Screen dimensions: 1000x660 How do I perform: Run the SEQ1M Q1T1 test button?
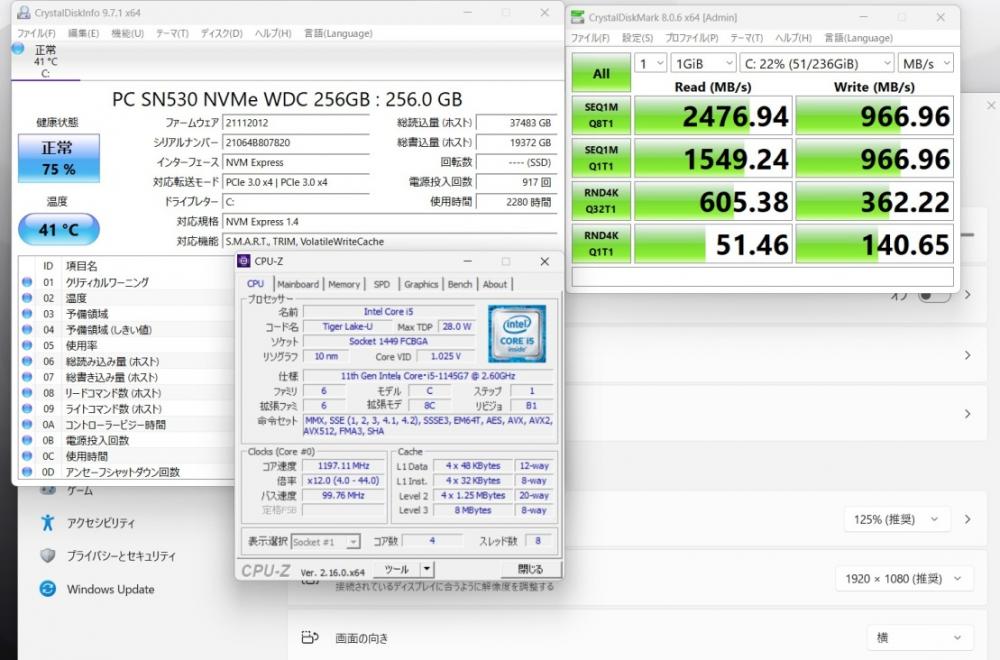tap(601, 158)
